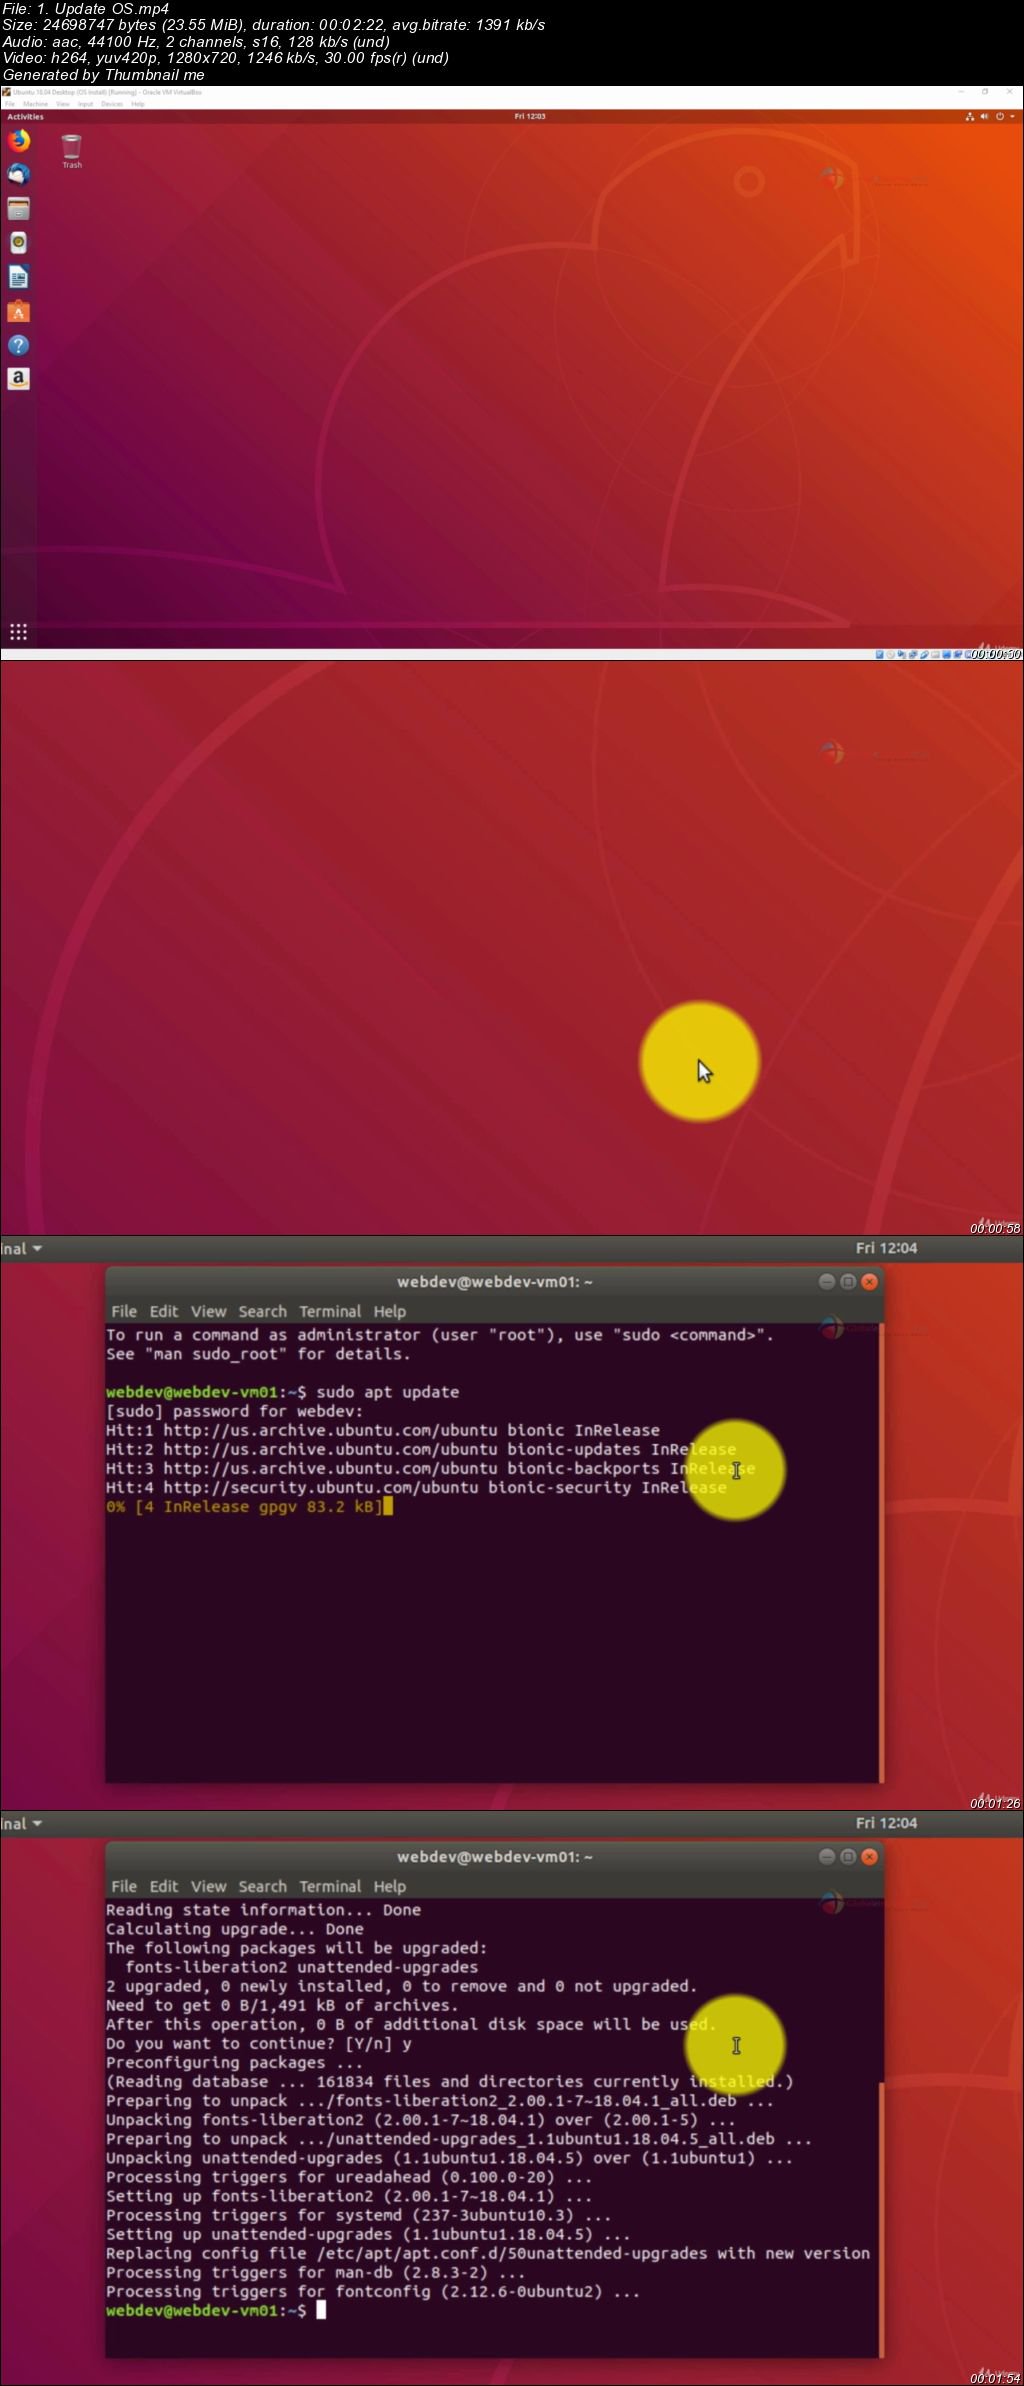Click 'Need to get 0 B/1,491 kB of archives.'

click(x=282, y=2005)
